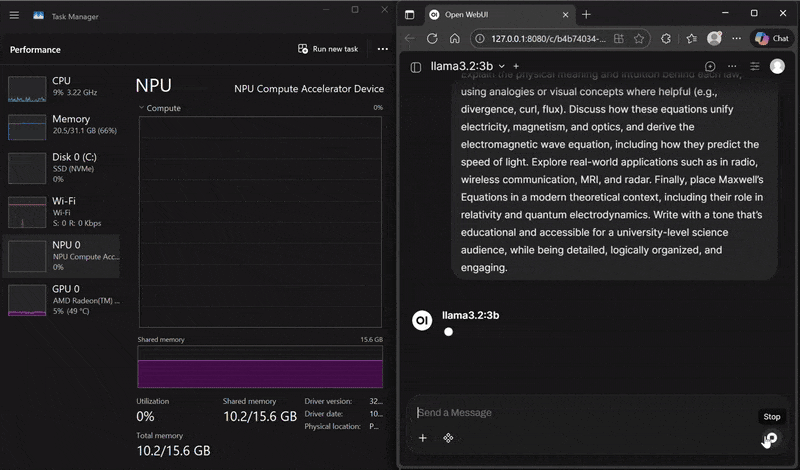Collapse the Compute graph chevron
This screenshot has width=800, height=470.
(x=141, y=108)
